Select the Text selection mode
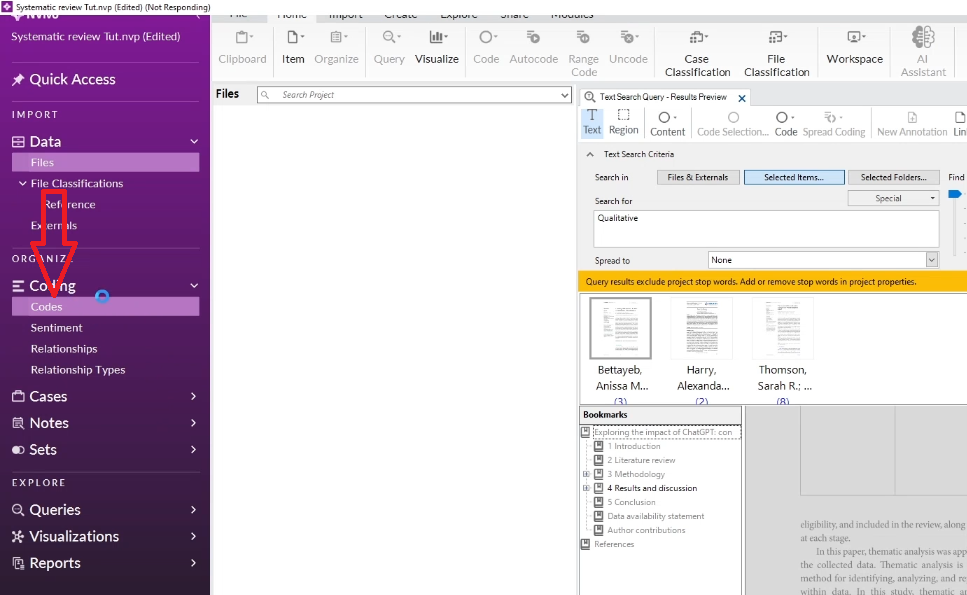Viewport: 967px width, 595px height. click(592, 122)
